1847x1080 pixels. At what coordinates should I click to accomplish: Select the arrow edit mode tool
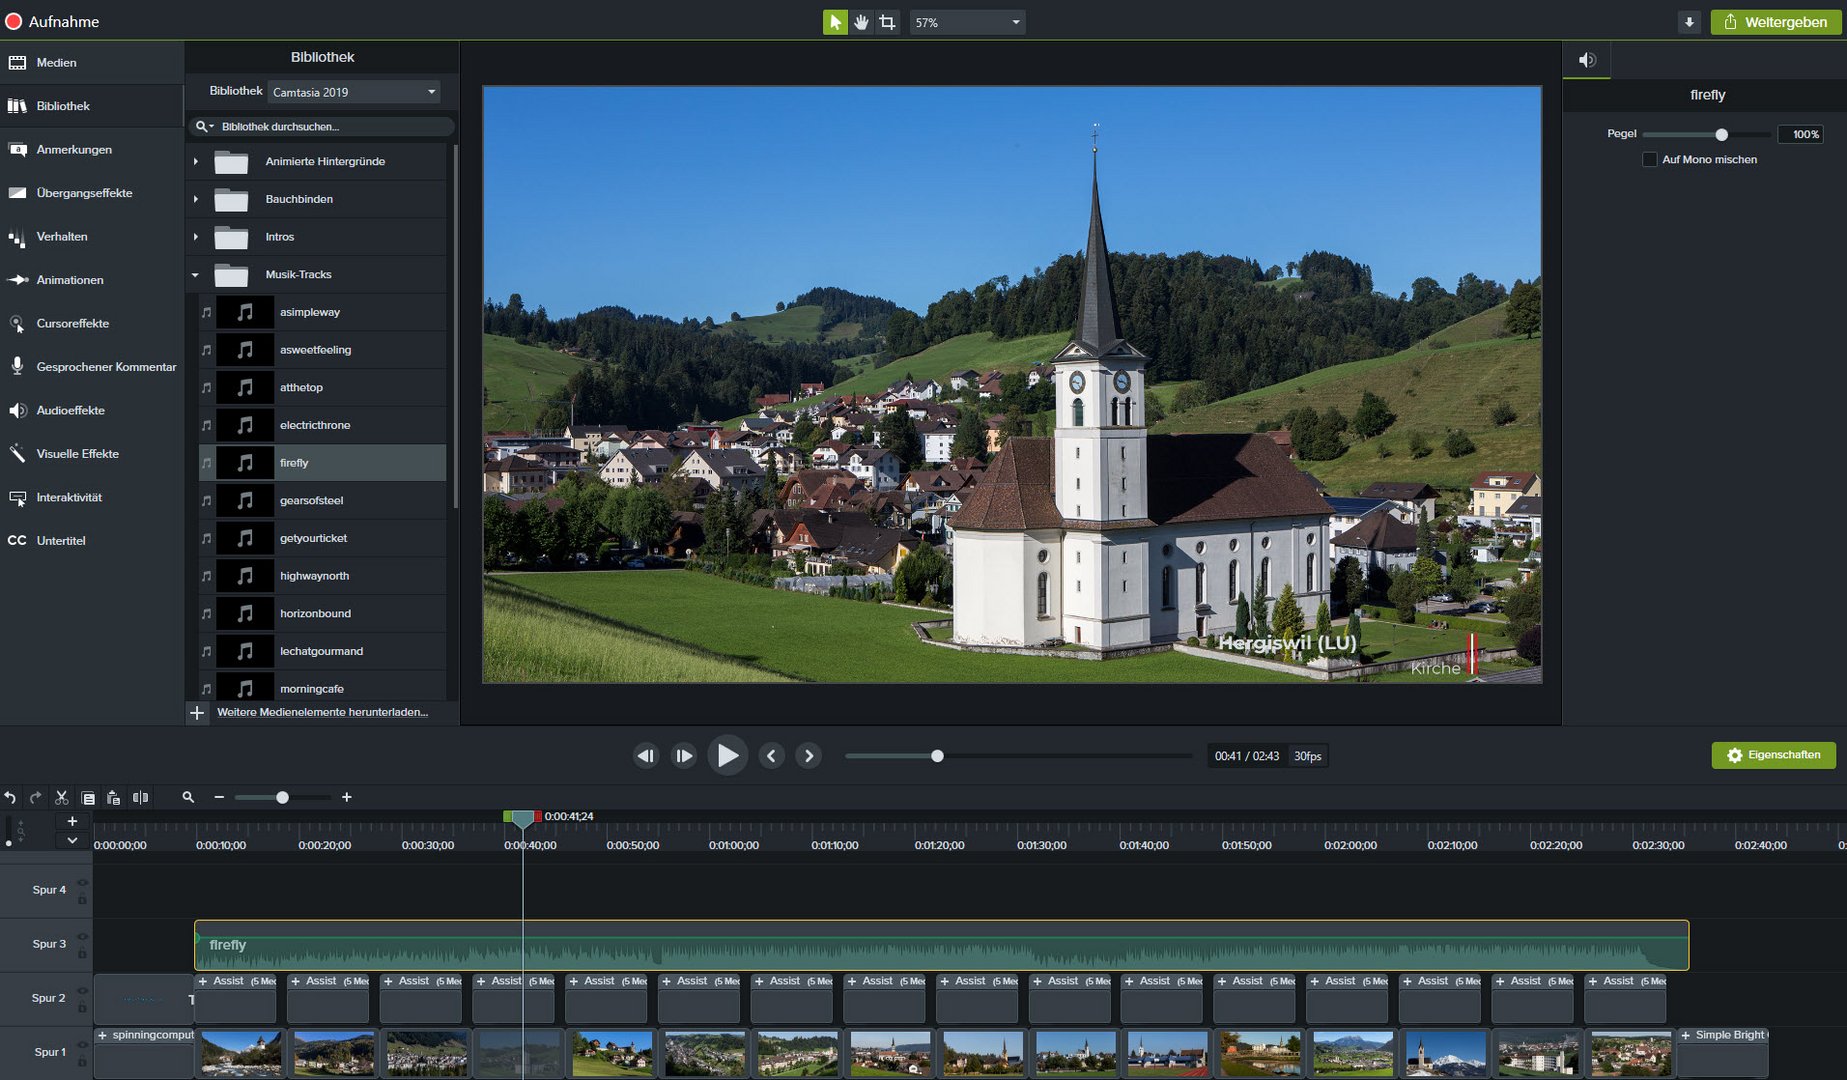point(835,22)
